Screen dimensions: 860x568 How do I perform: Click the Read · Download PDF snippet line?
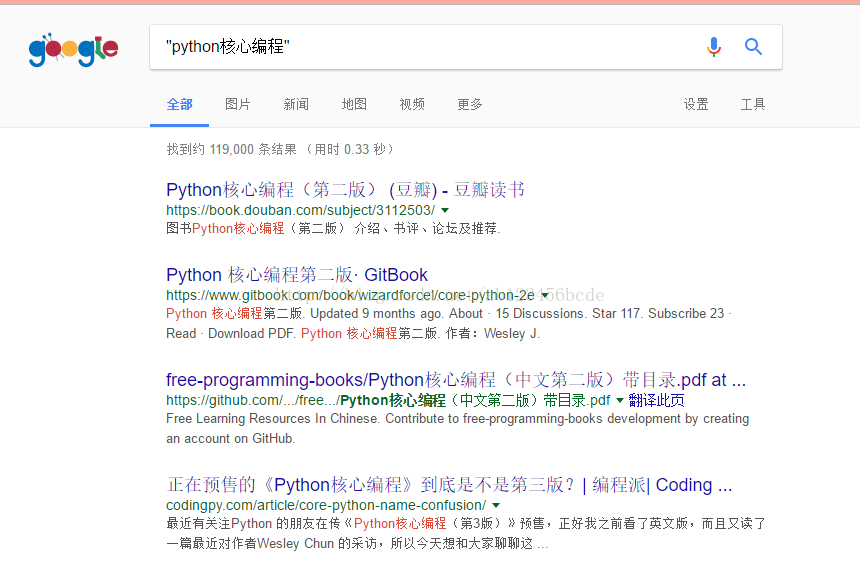[x=353, y=333]
